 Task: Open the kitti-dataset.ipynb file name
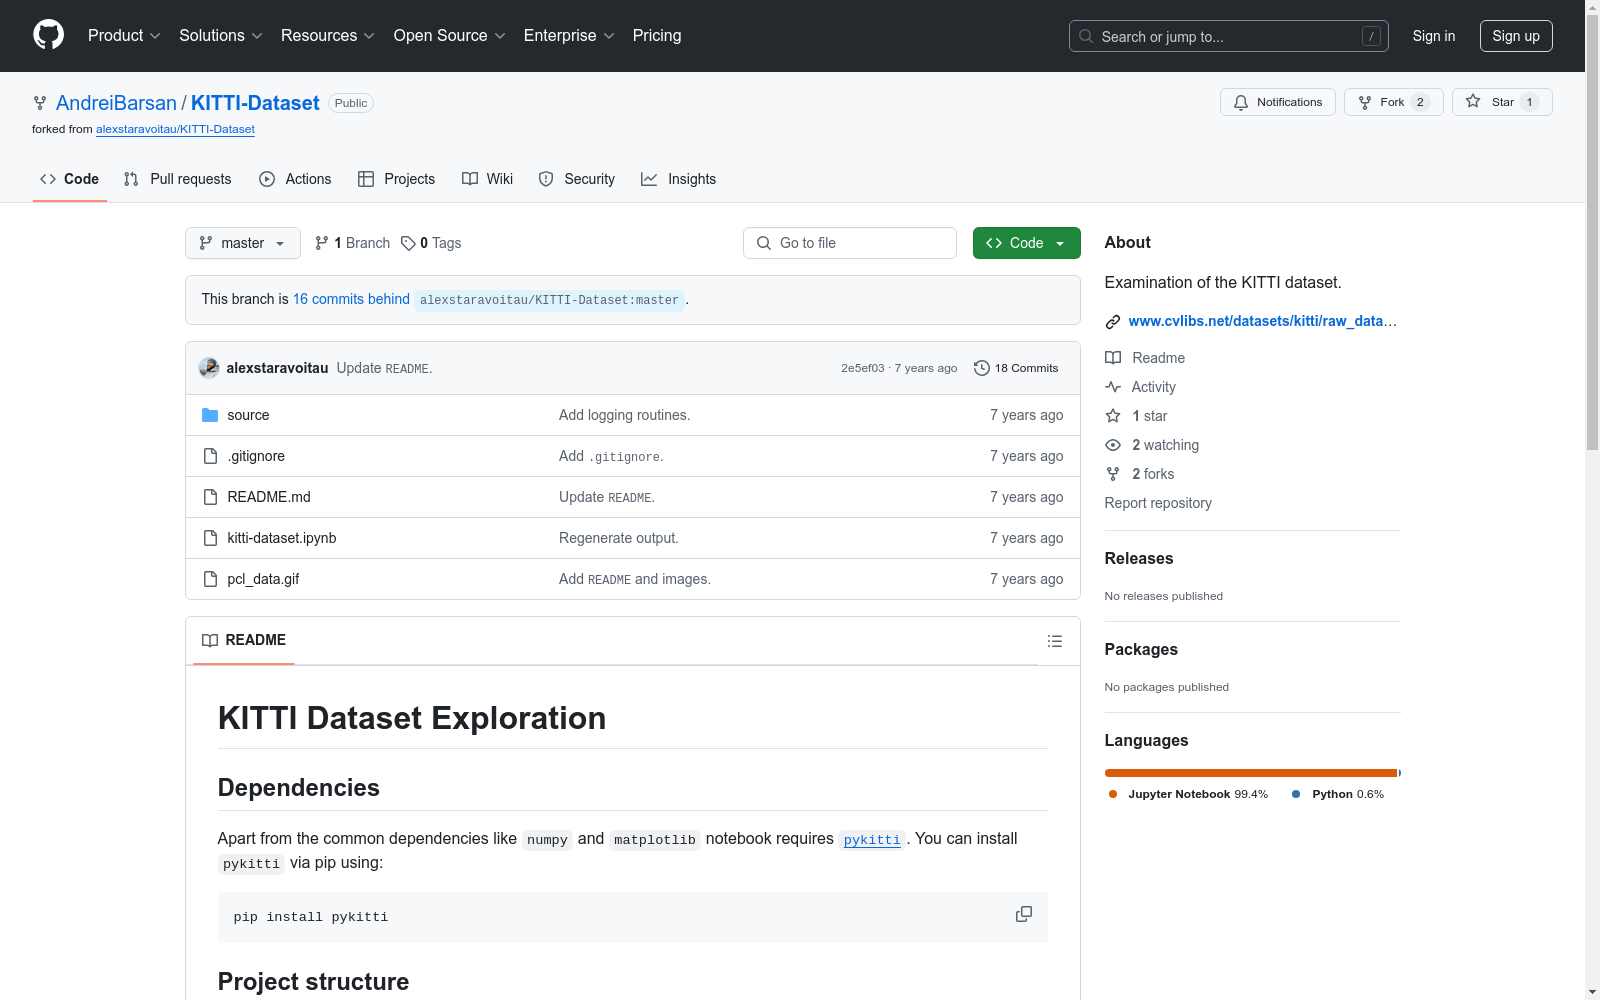click(282, 538)
